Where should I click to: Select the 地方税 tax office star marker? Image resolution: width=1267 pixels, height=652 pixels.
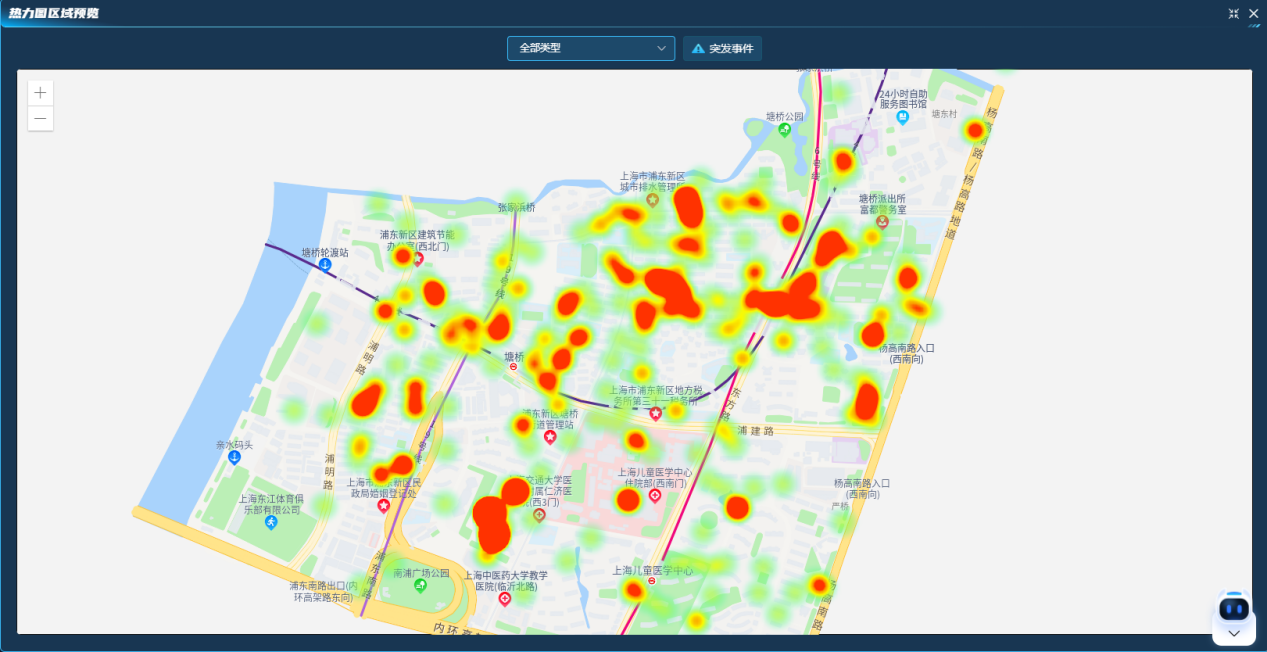656,413
